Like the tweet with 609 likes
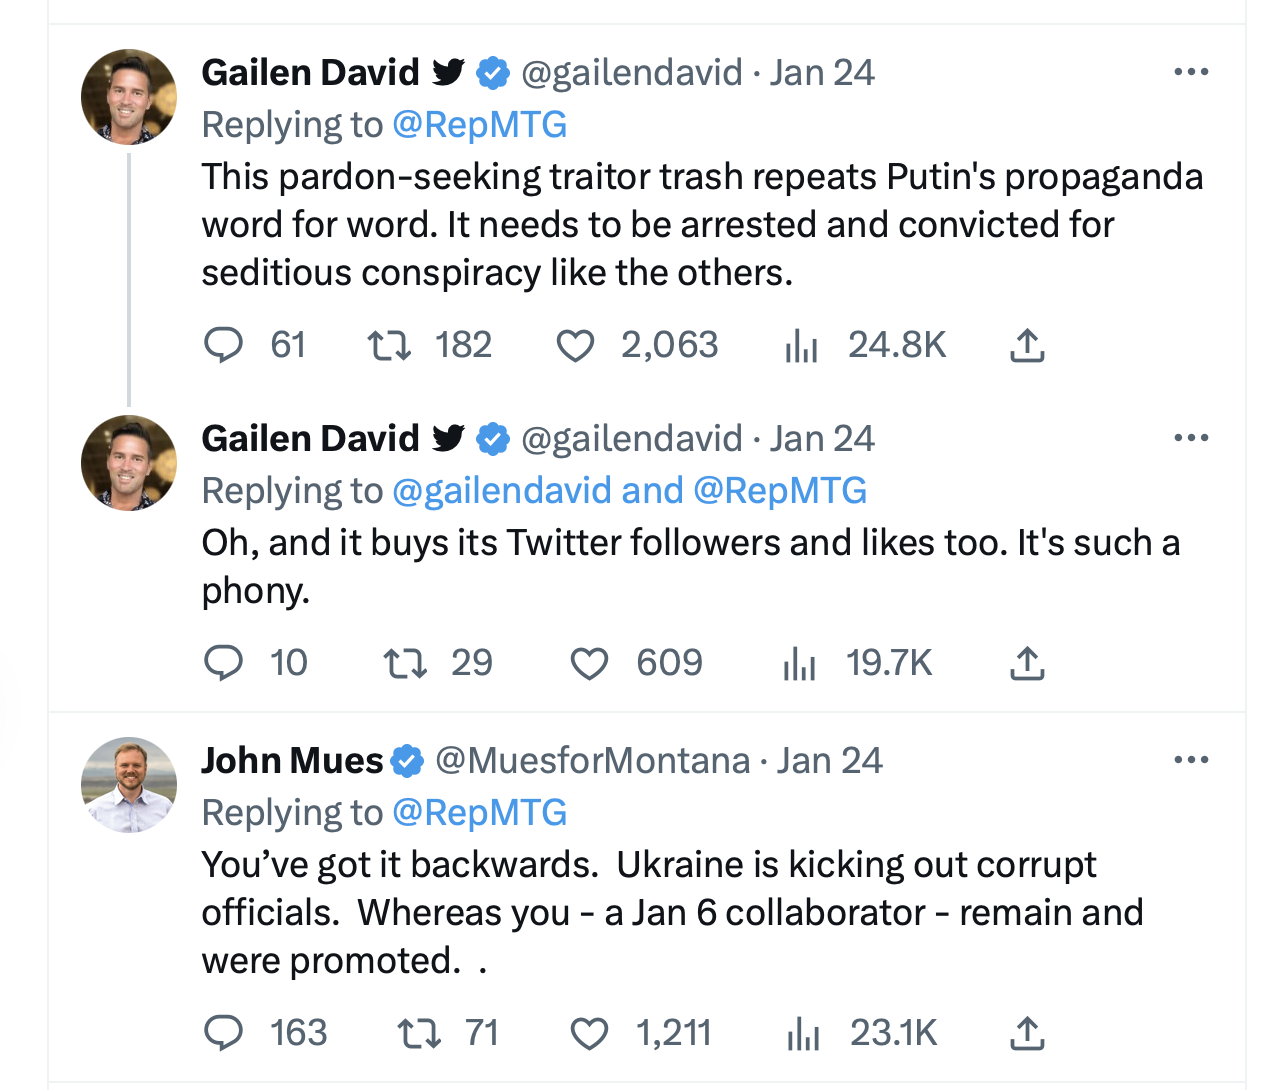This screenshot has width=1286, height=1090. point(589,663)
